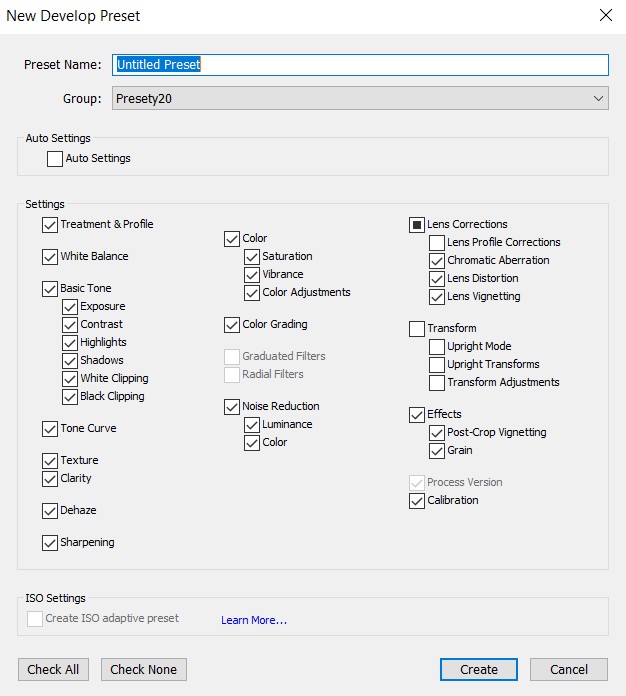Uncheck Color Grading

[x=232, y=324]
